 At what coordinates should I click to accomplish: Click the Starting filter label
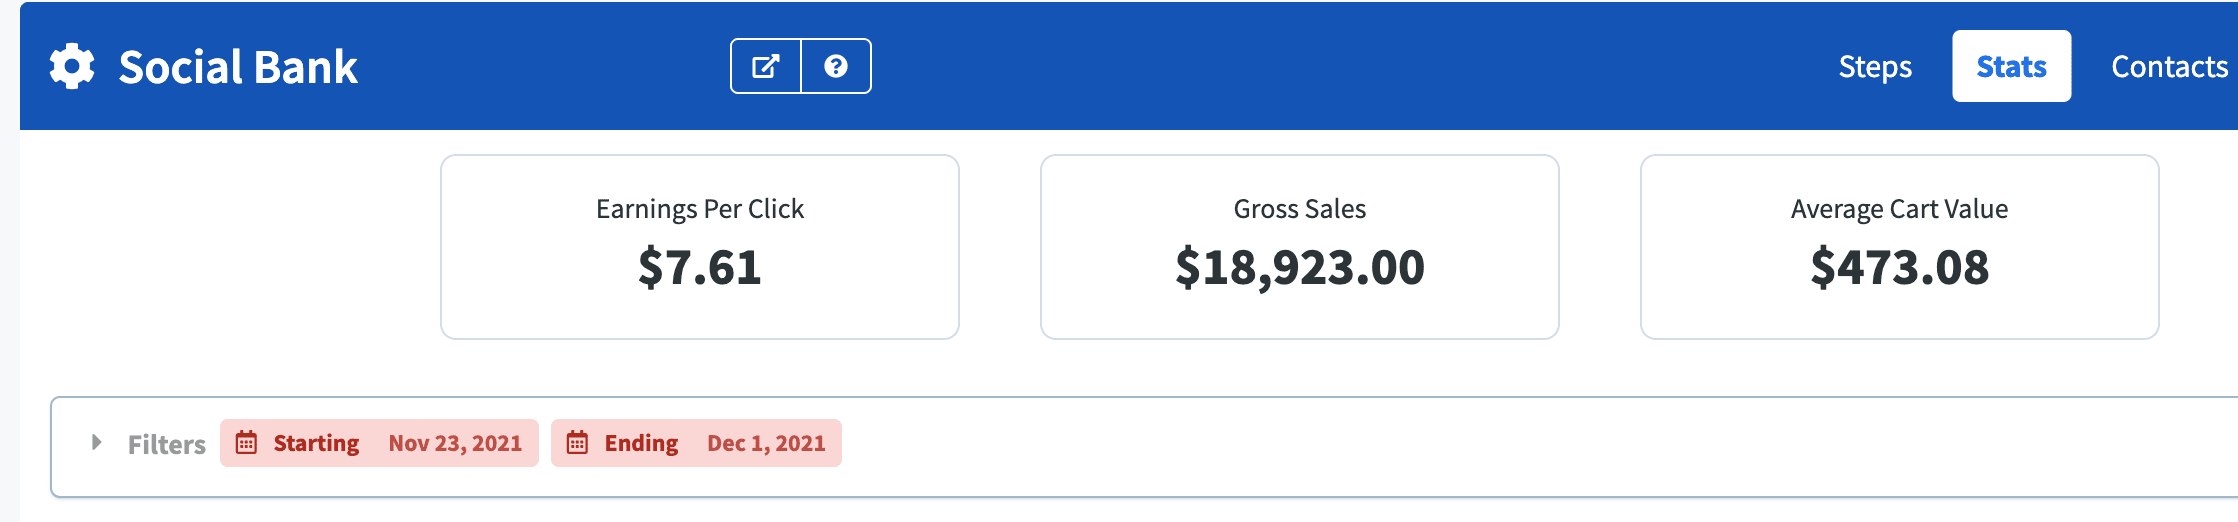[316, 443]
